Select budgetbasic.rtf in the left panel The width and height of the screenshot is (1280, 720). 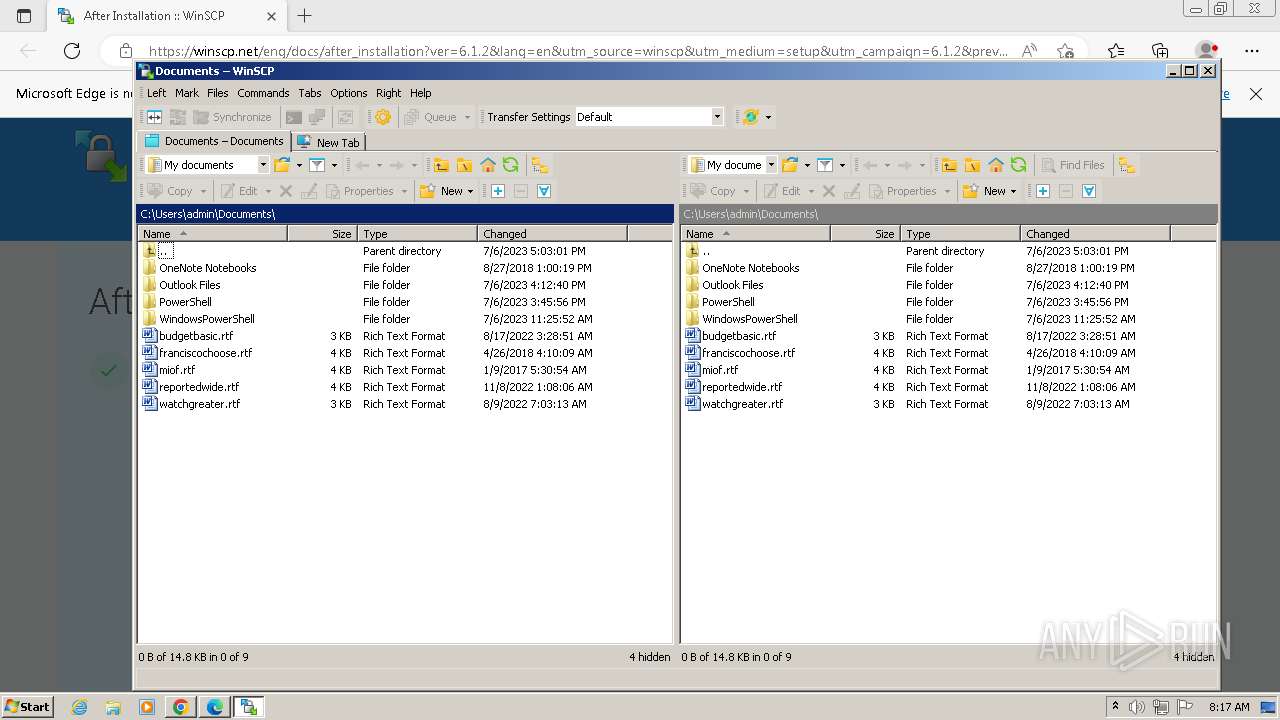(x=196, y=336)
